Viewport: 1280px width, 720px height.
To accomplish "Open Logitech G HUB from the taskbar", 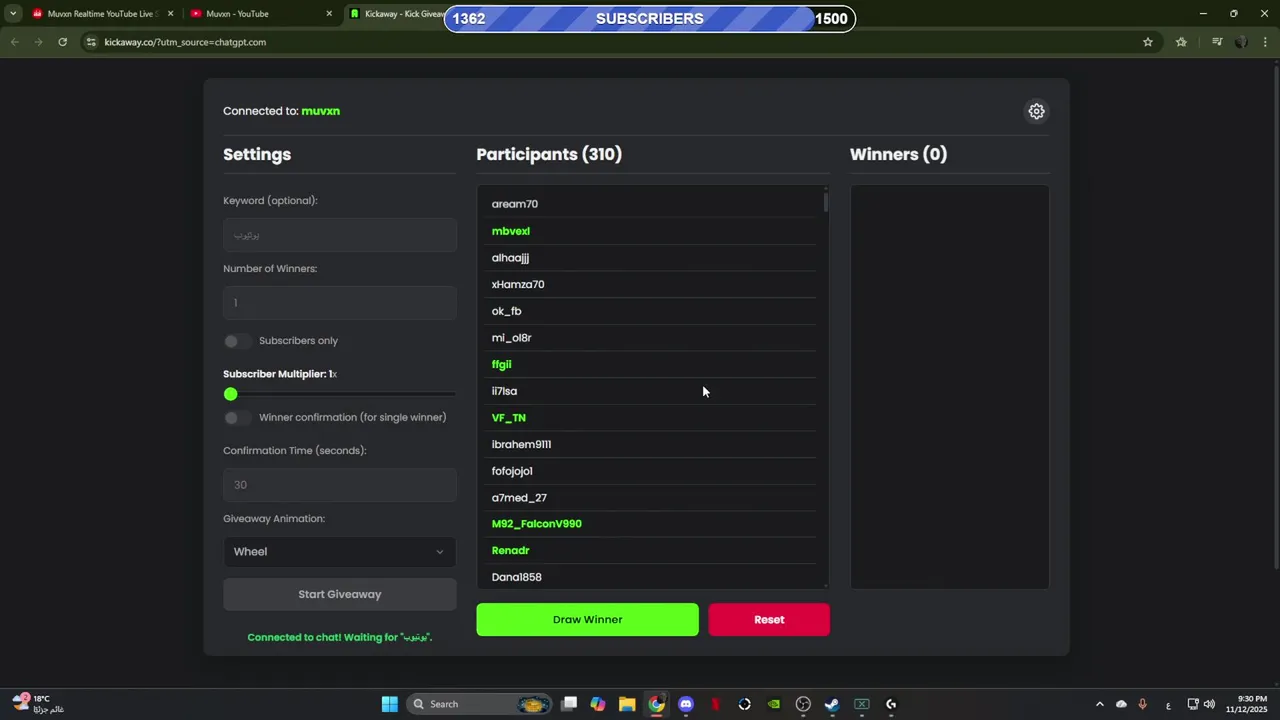I will click(891, 704).
